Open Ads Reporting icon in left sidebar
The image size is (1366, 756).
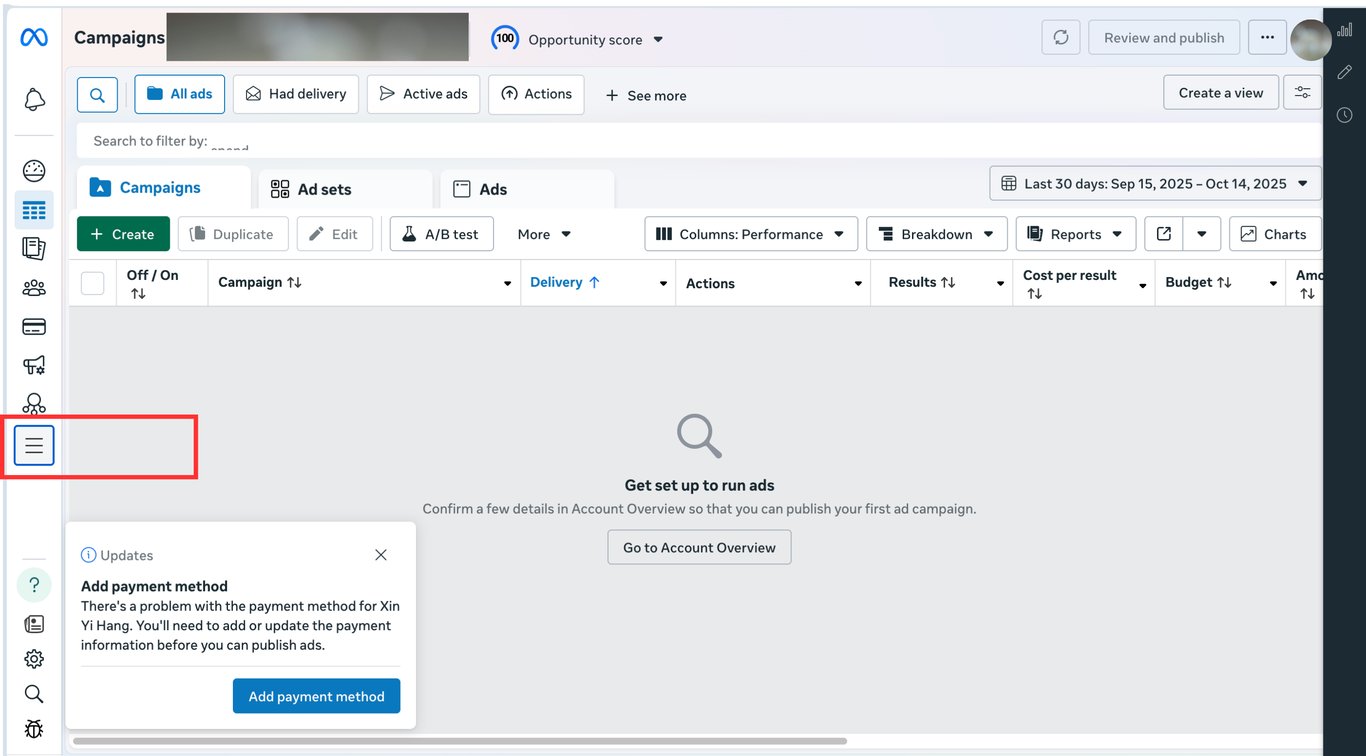click(34, 249)
